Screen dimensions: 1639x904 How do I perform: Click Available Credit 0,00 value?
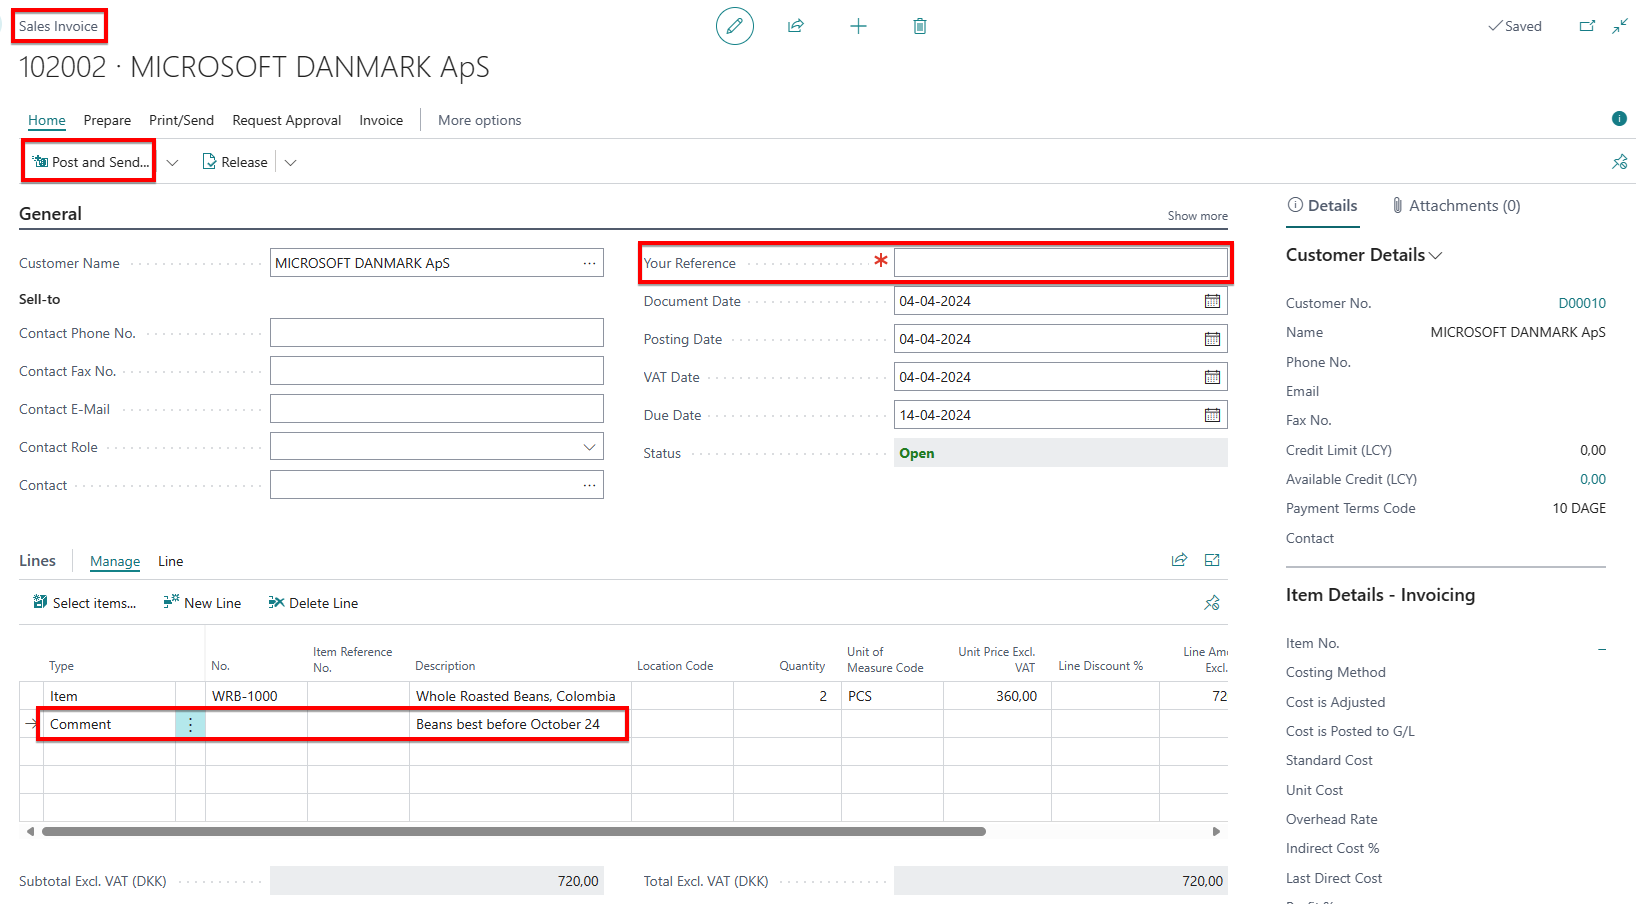[x=1593, y=479]
